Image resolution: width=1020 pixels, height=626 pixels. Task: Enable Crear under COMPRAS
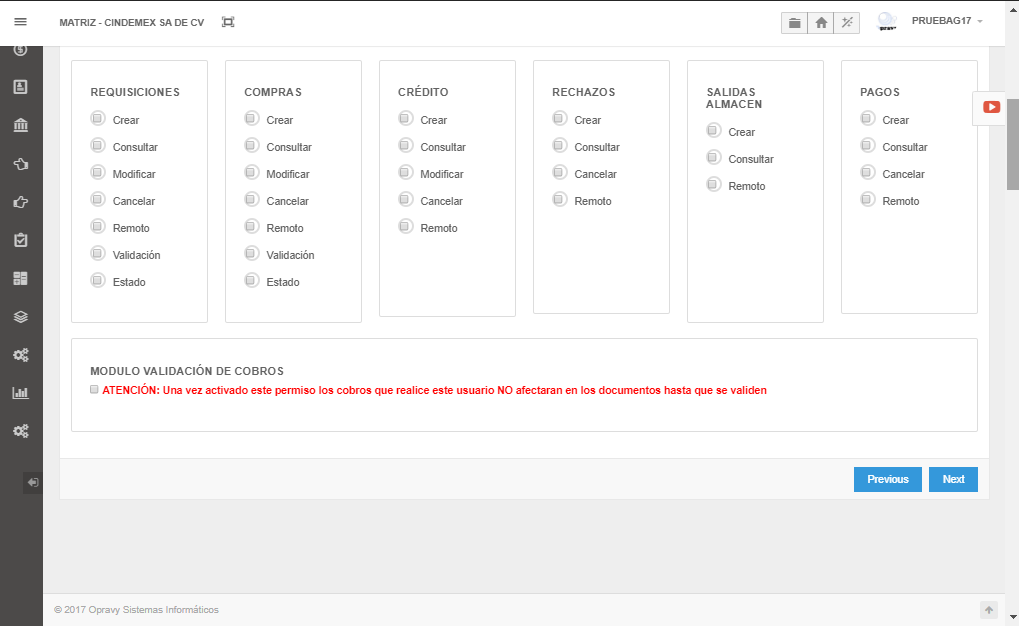[x=252, y=118]
